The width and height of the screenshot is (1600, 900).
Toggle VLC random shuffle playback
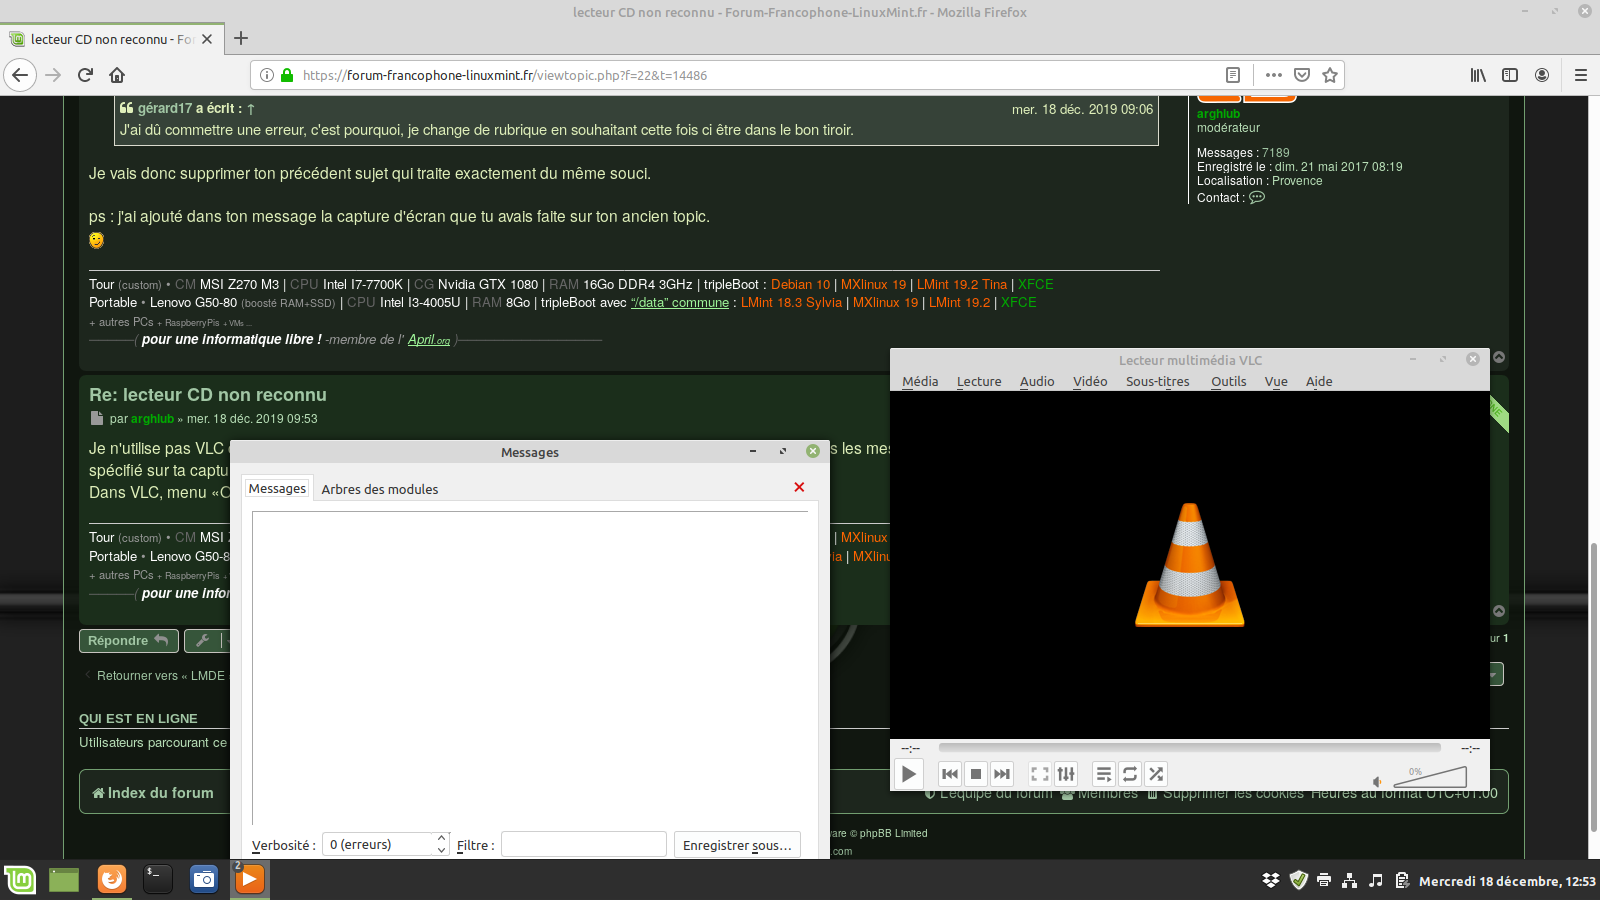tap(1156, 774)
